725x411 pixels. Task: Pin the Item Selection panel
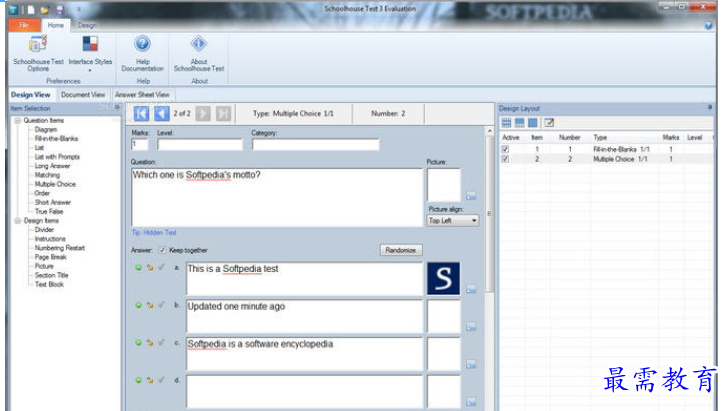[117, 107]
